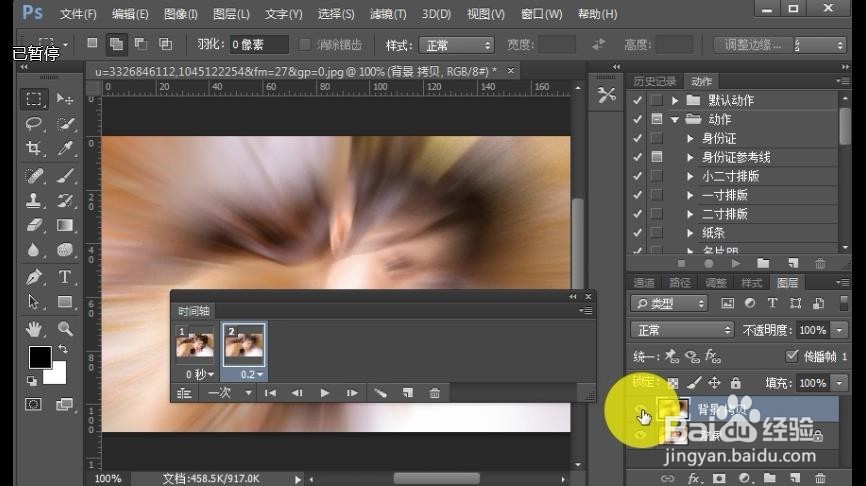Click Intersect with Selection icon
The width and height of the screenshot is (866, 486).
point(165,44)
